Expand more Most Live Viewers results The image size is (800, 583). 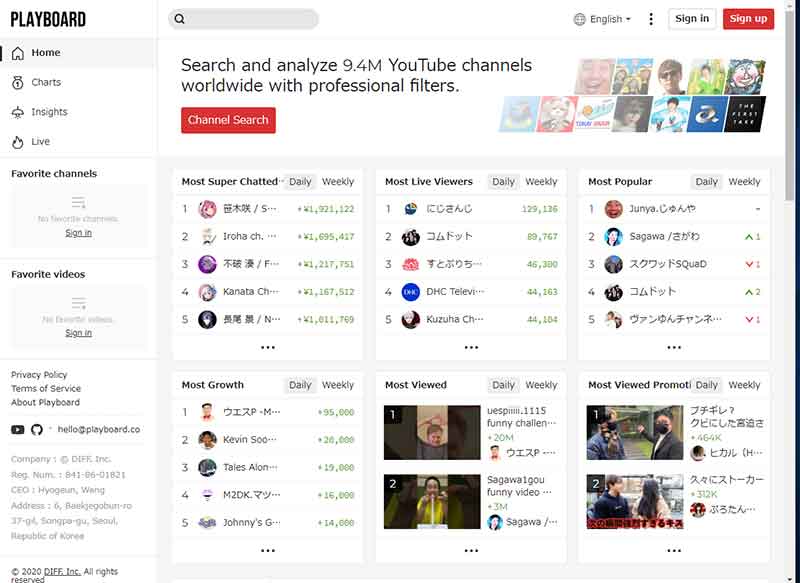coord(471,347)
